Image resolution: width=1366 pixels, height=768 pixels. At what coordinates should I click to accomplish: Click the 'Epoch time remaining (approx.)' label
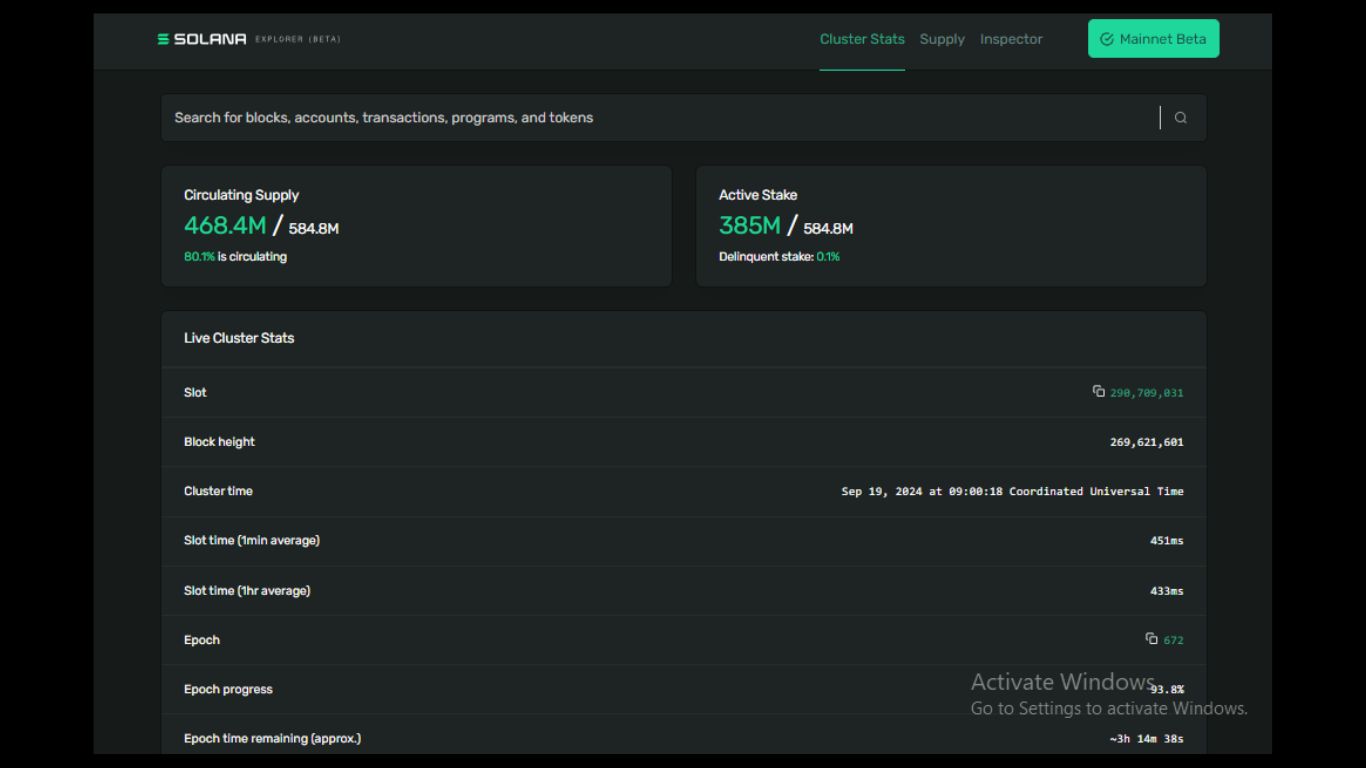272,738
